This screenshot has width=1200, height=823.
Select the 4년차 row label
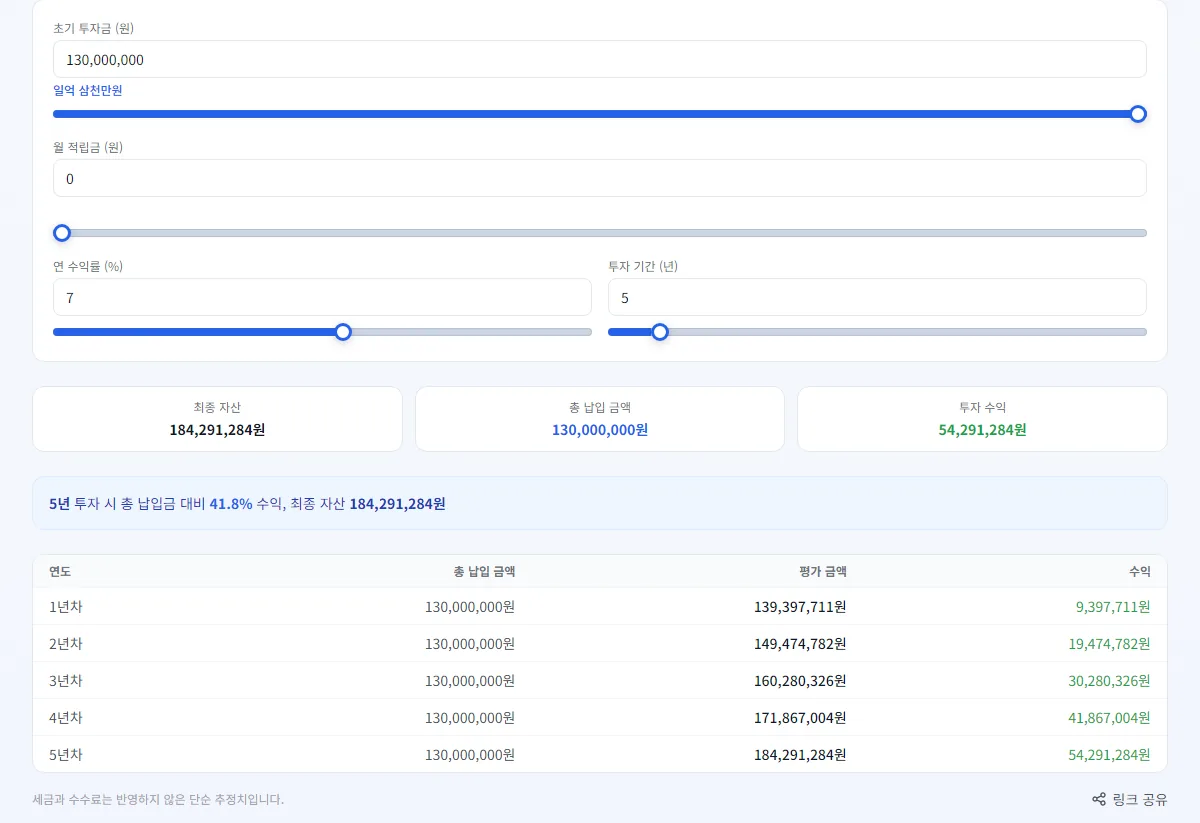[x=66, y=718]
